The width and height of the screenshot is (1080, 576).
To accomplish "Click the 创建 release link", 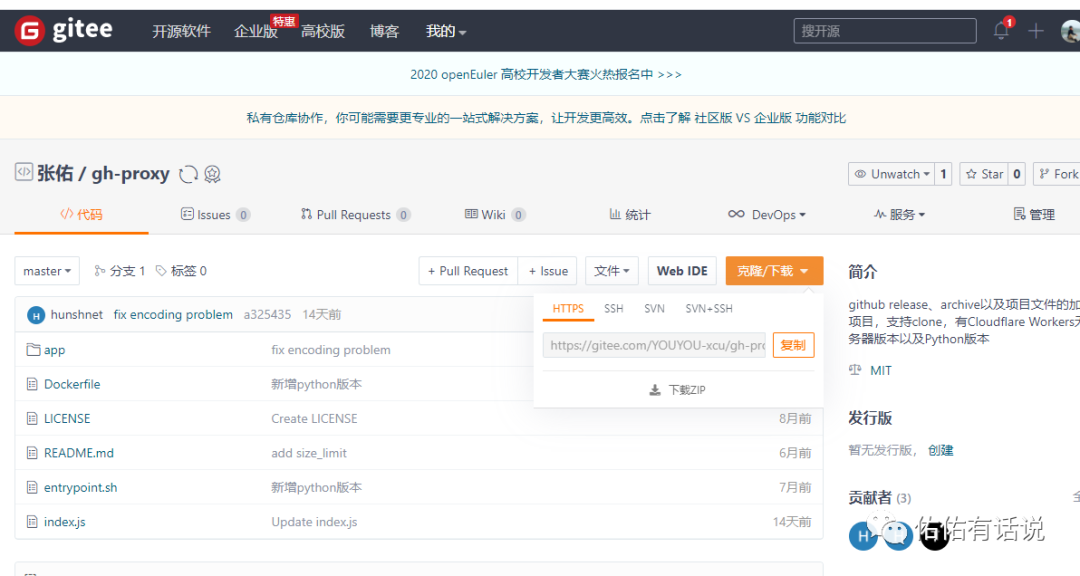I will [940, 450].
